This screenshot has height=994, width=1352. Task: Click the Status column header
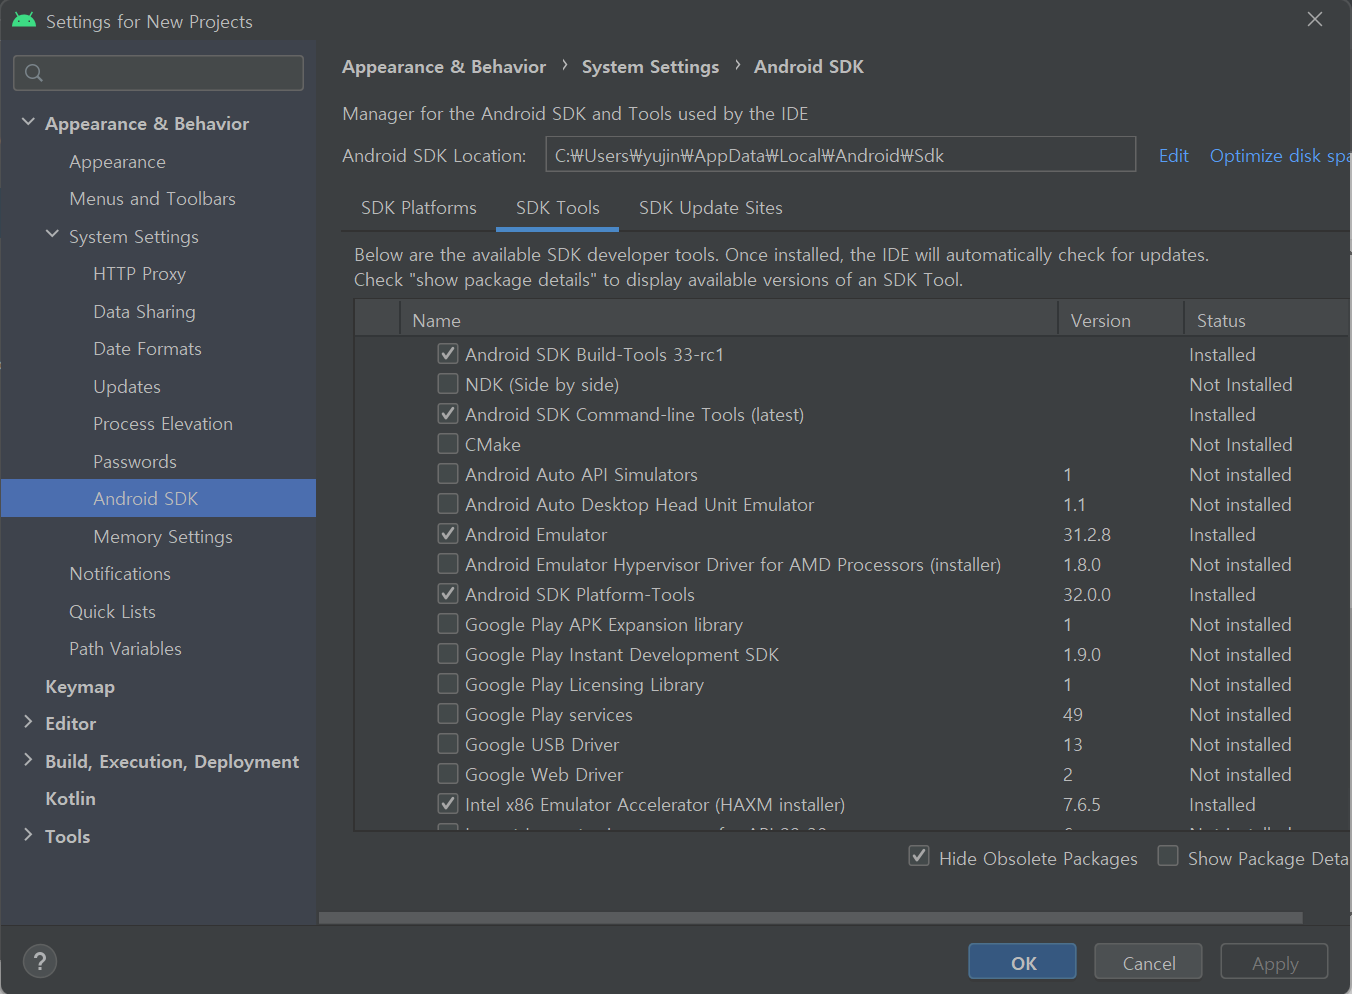click(x=1267, y=320)
